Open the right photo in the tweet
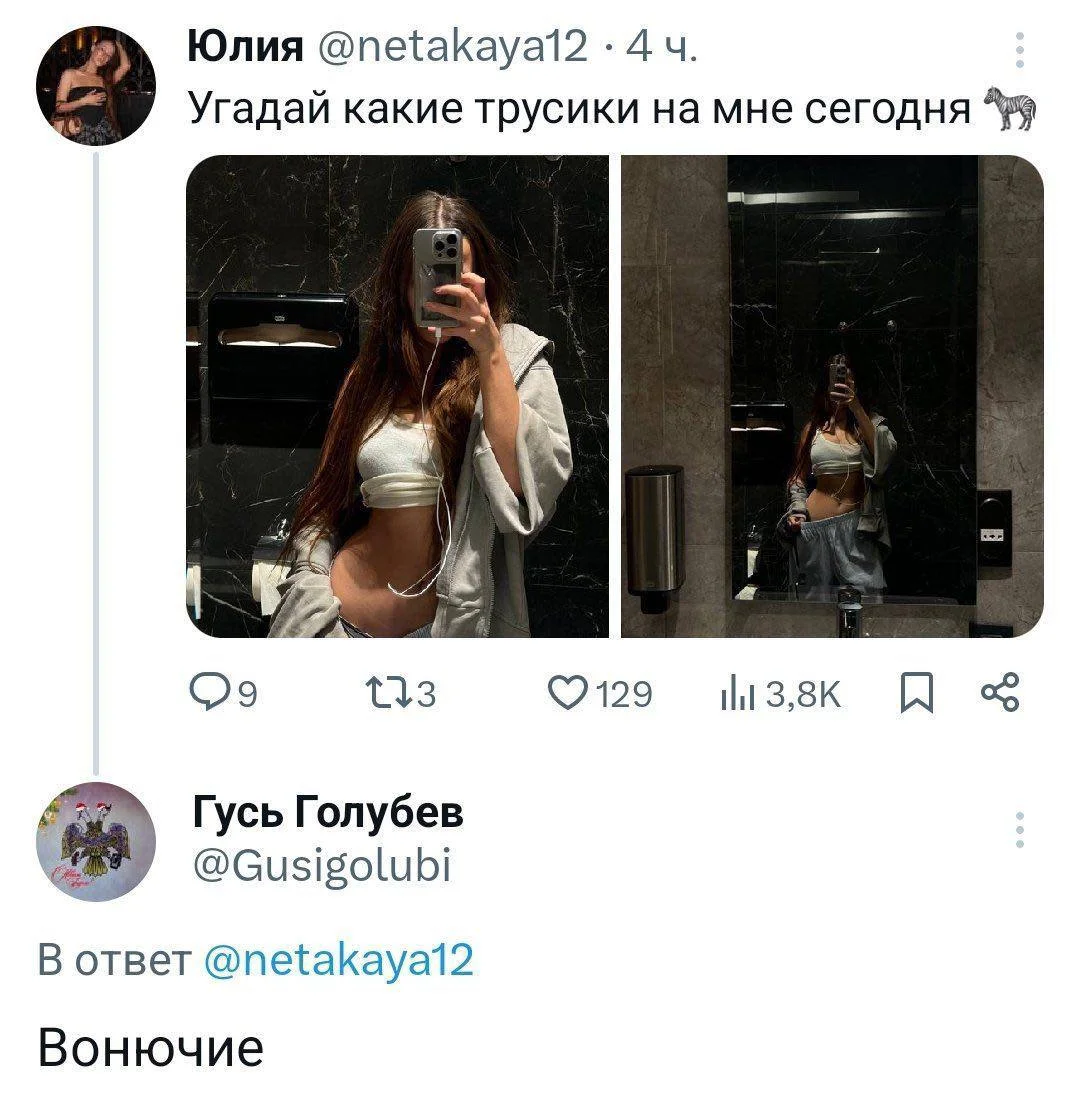The image size is (1080, 1100). [x=832, y=396]
